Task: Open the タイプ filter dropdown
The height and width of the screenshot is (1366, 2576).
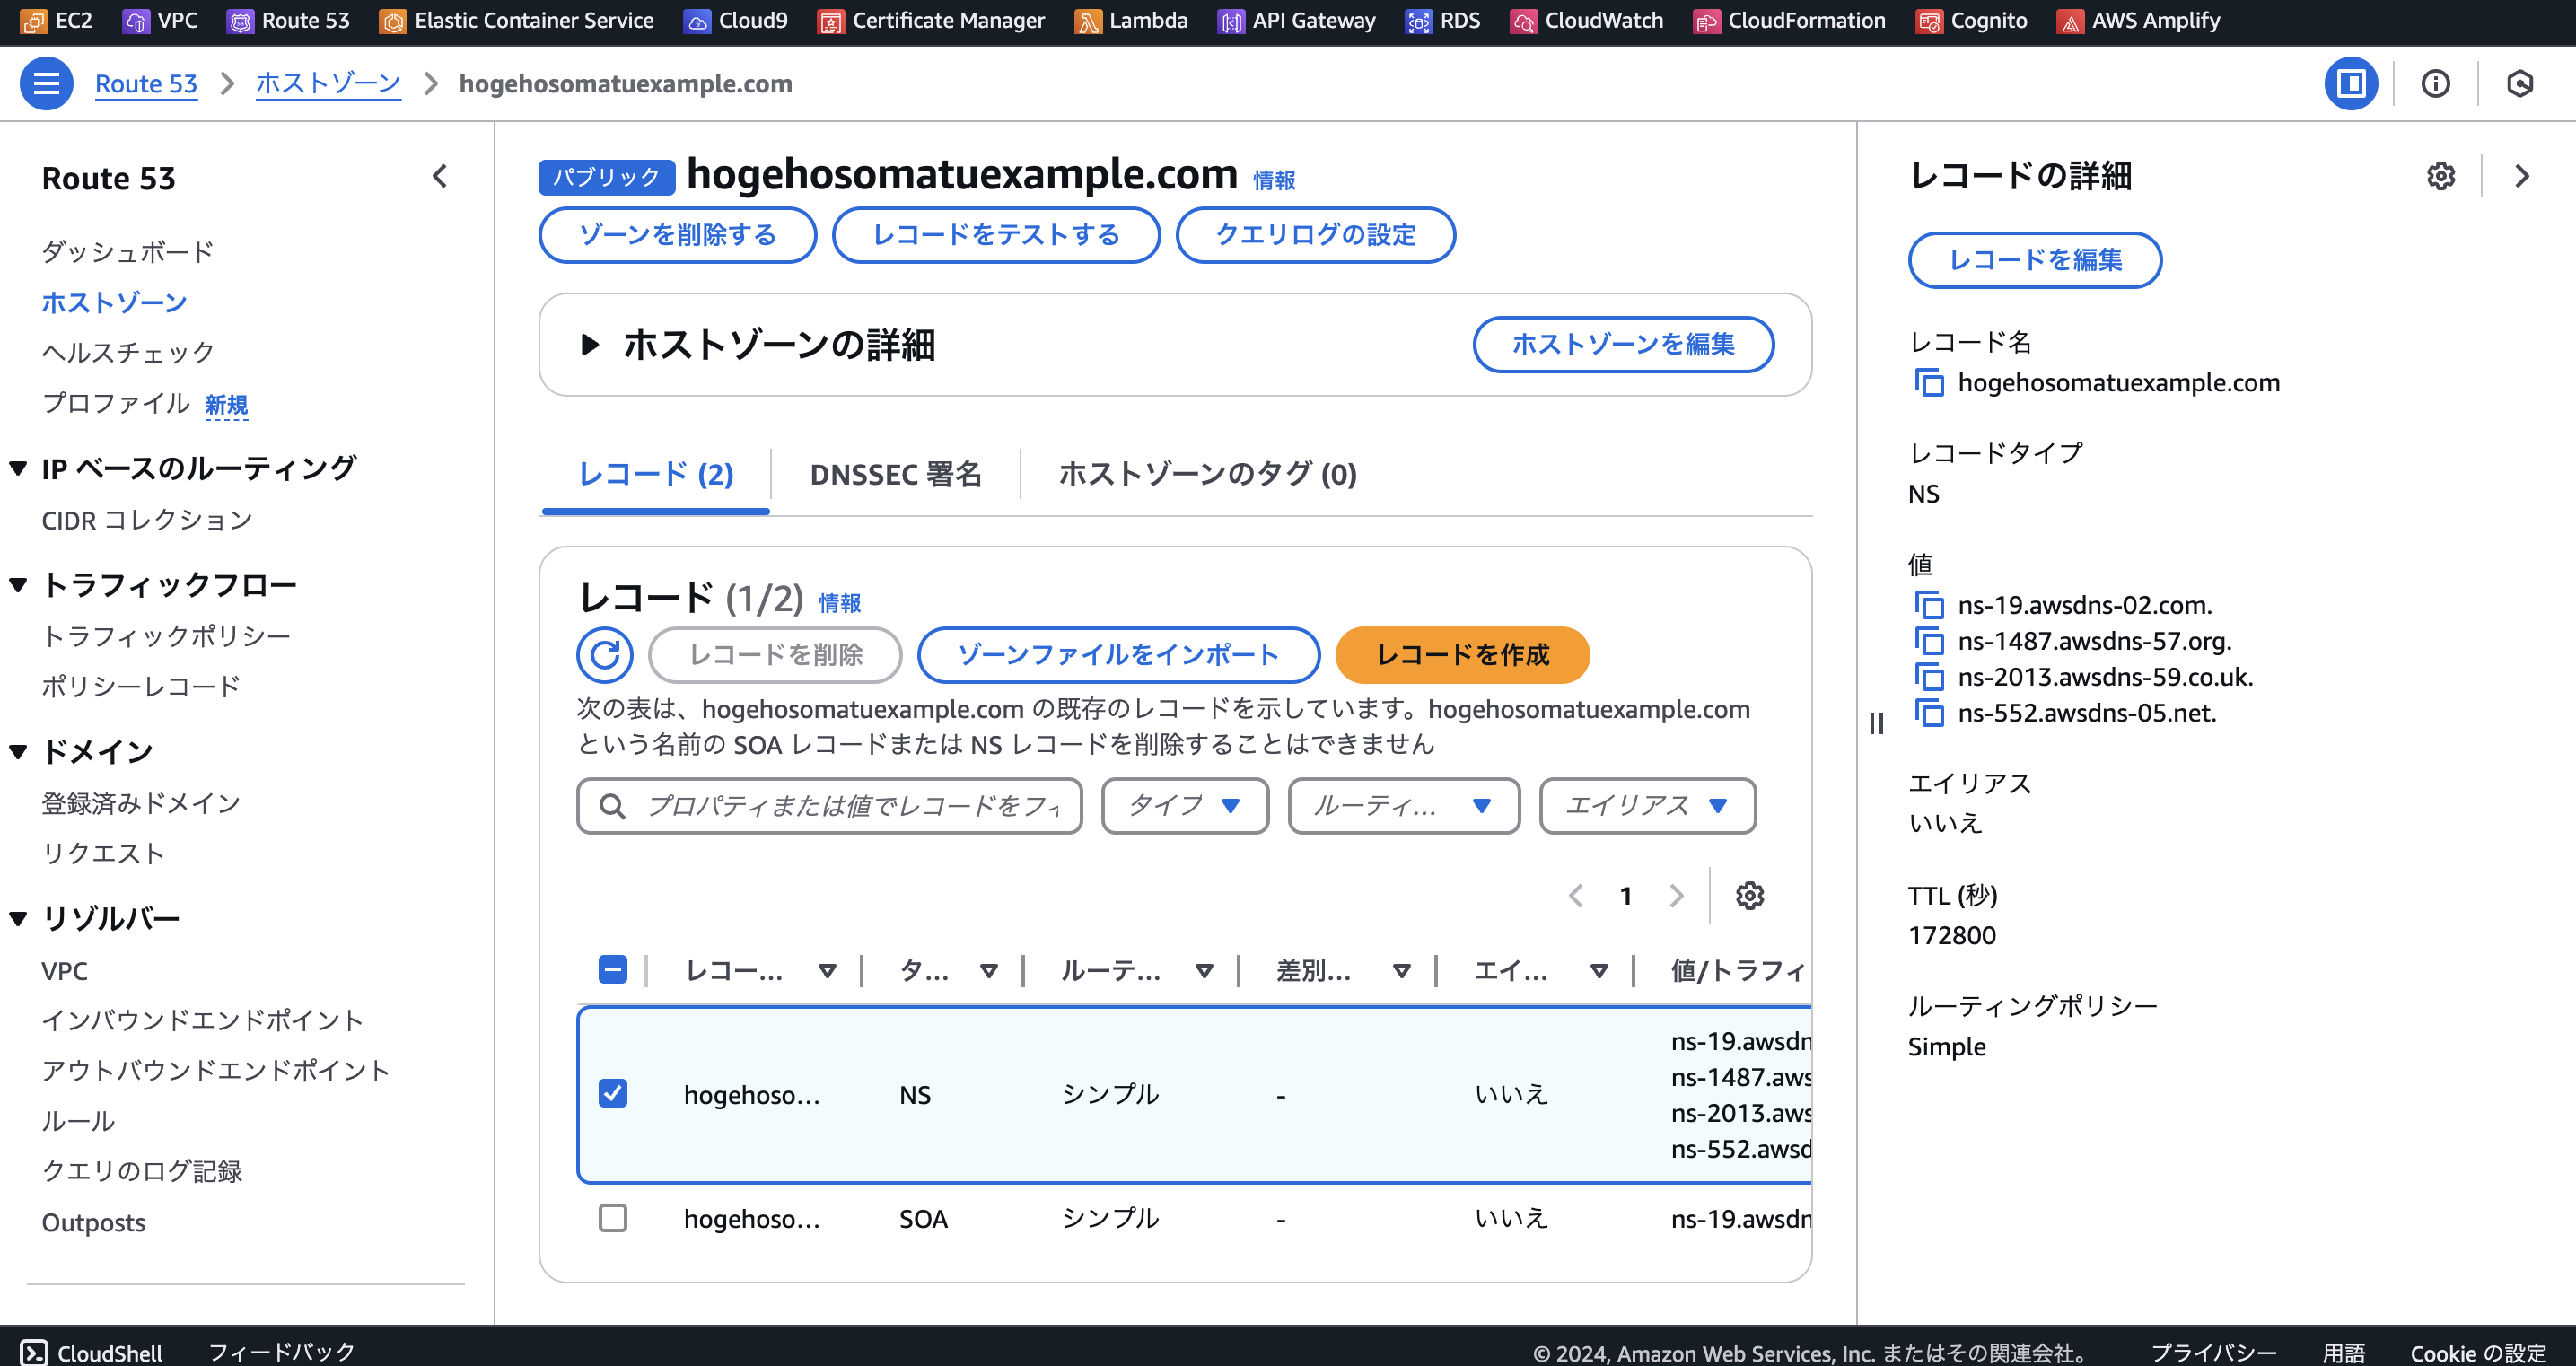Action: click(1184, 805)
